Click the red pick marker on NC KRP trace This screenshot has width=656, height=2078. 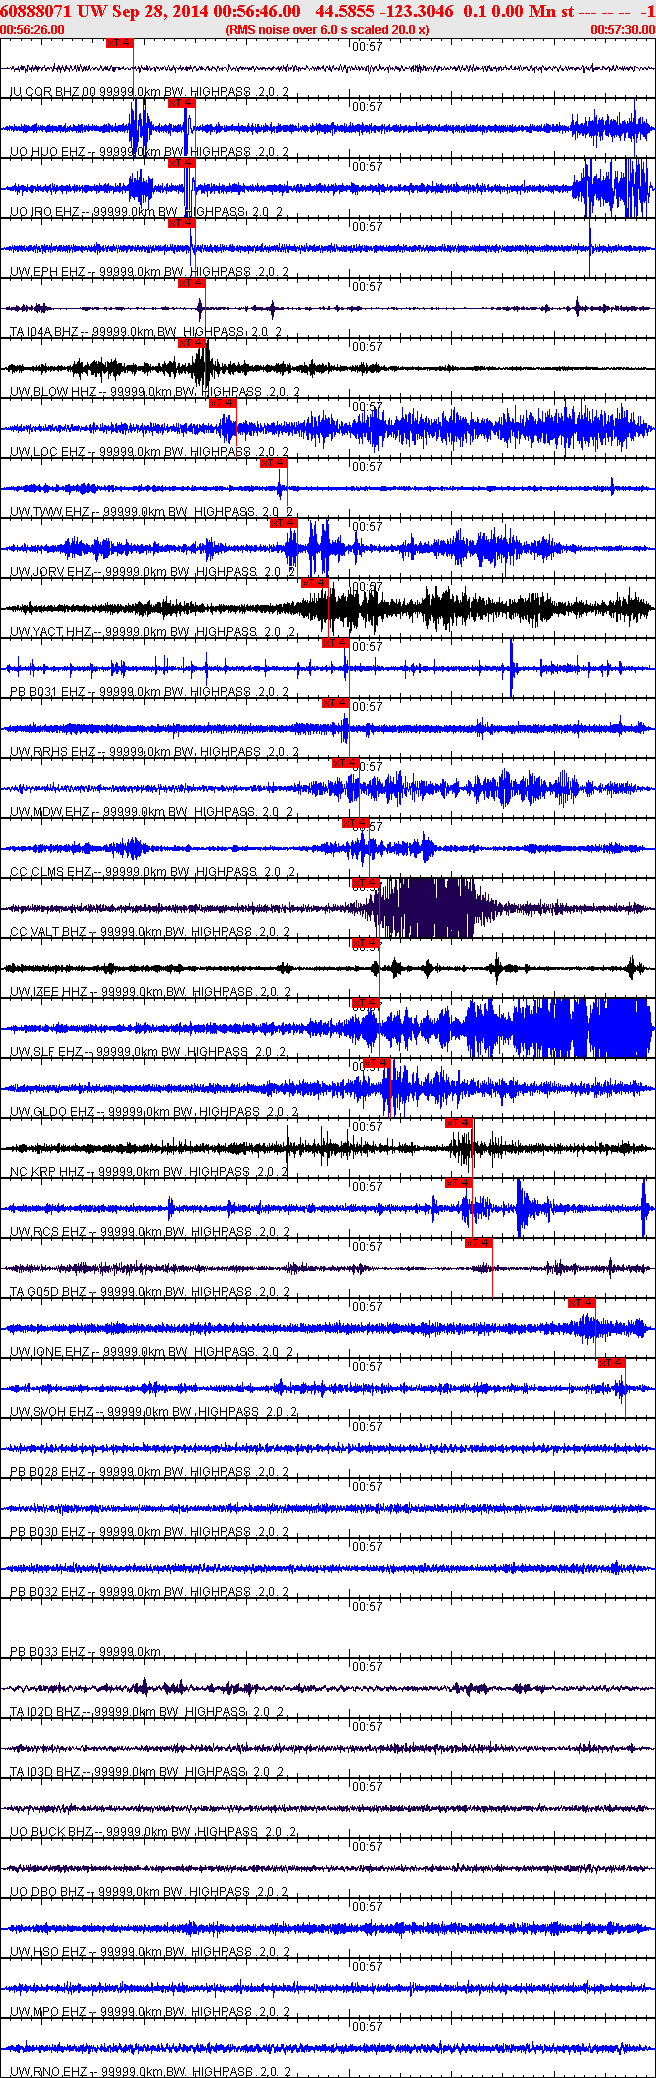tap(459, 1123)
